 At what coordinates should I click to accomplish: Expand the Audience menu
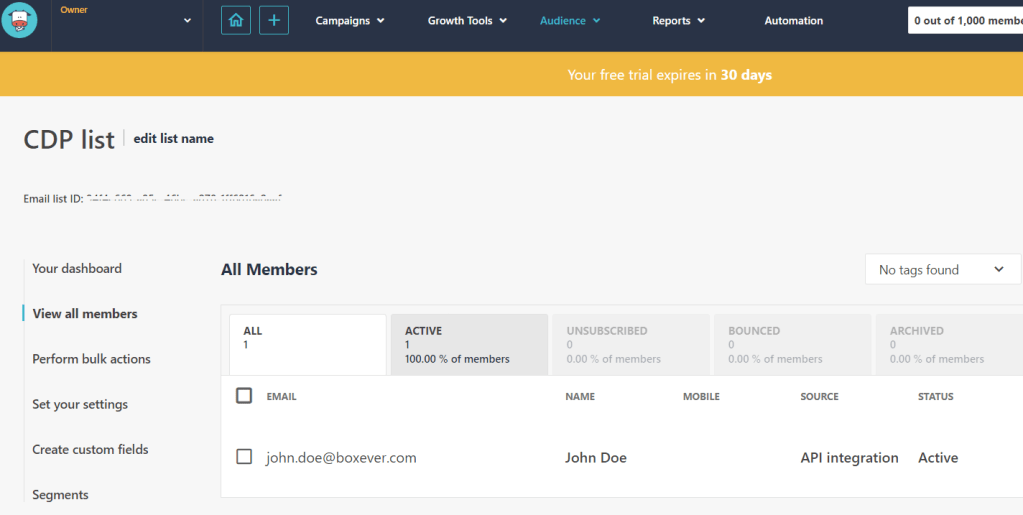(570, 21)
